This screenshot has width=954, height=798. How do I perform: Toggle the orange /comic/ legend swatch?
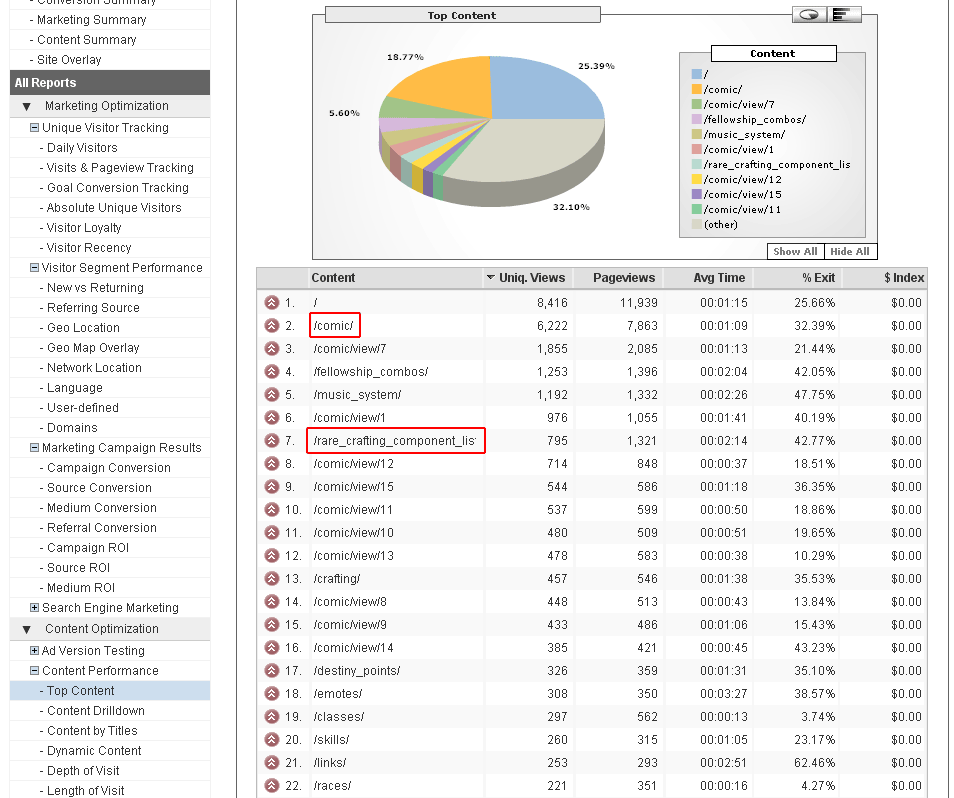coord(697,89)
